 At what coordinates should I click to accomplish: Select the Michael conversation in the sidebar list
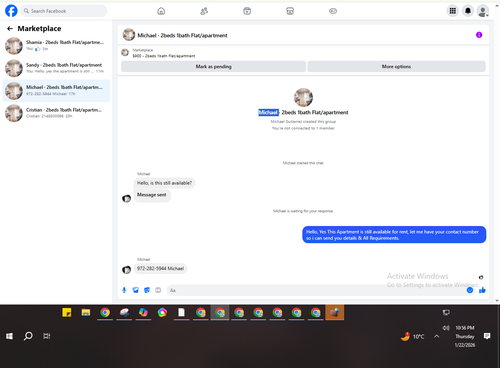[56, 91]
